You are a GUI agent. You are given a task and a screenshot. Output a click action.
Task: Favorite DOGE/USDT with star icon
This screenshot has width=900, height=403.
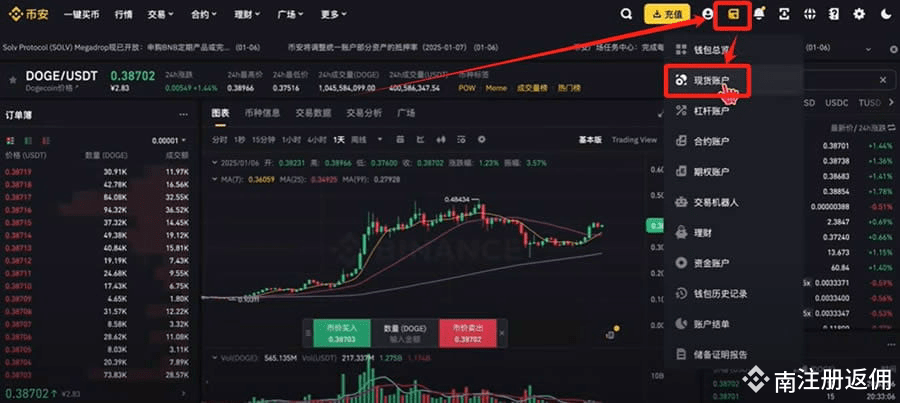(x=13, y=80)
